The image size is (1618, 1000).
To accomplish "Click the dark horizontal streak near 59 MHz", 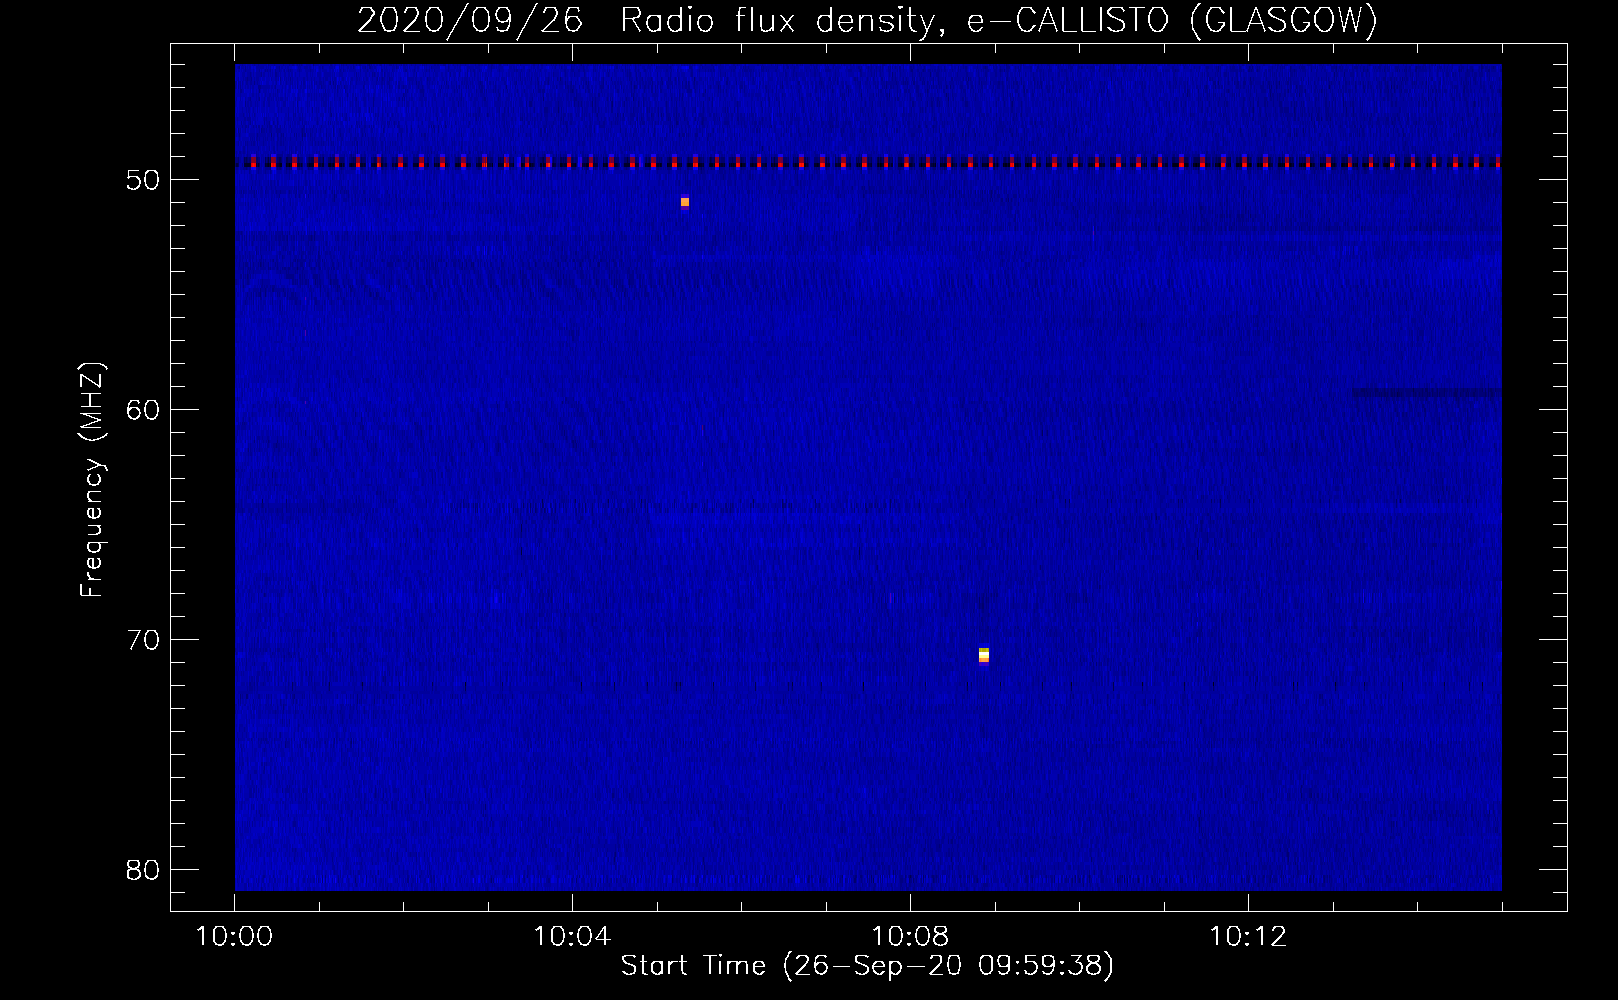I will [x=1427, y=393].
